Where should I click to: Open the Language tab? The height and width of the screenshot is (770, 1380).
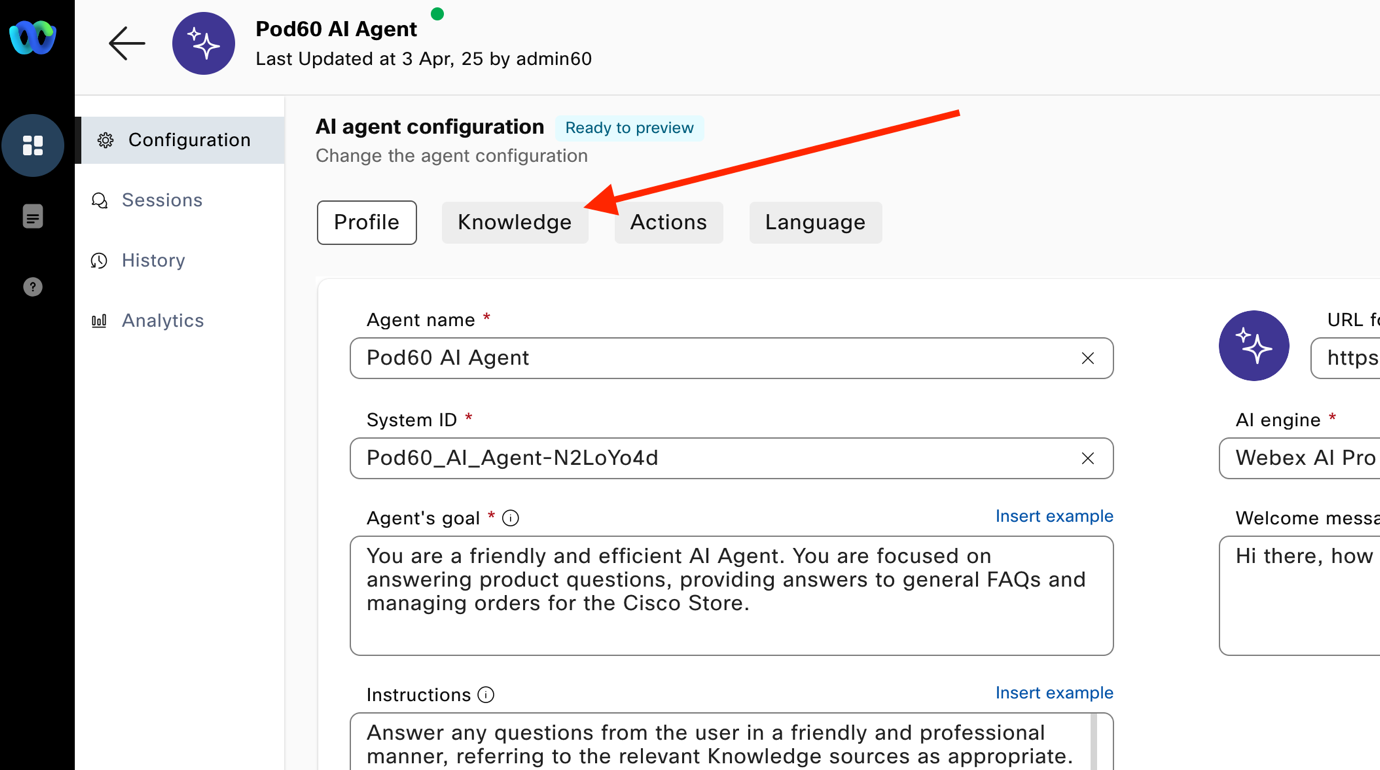[815, 222]
